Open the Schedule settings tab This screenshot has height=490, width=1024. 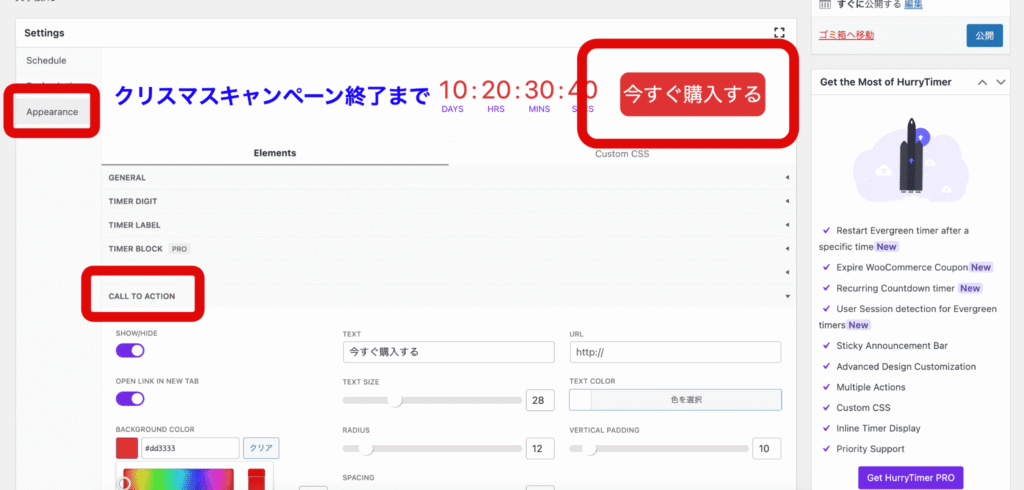[46, 60]
